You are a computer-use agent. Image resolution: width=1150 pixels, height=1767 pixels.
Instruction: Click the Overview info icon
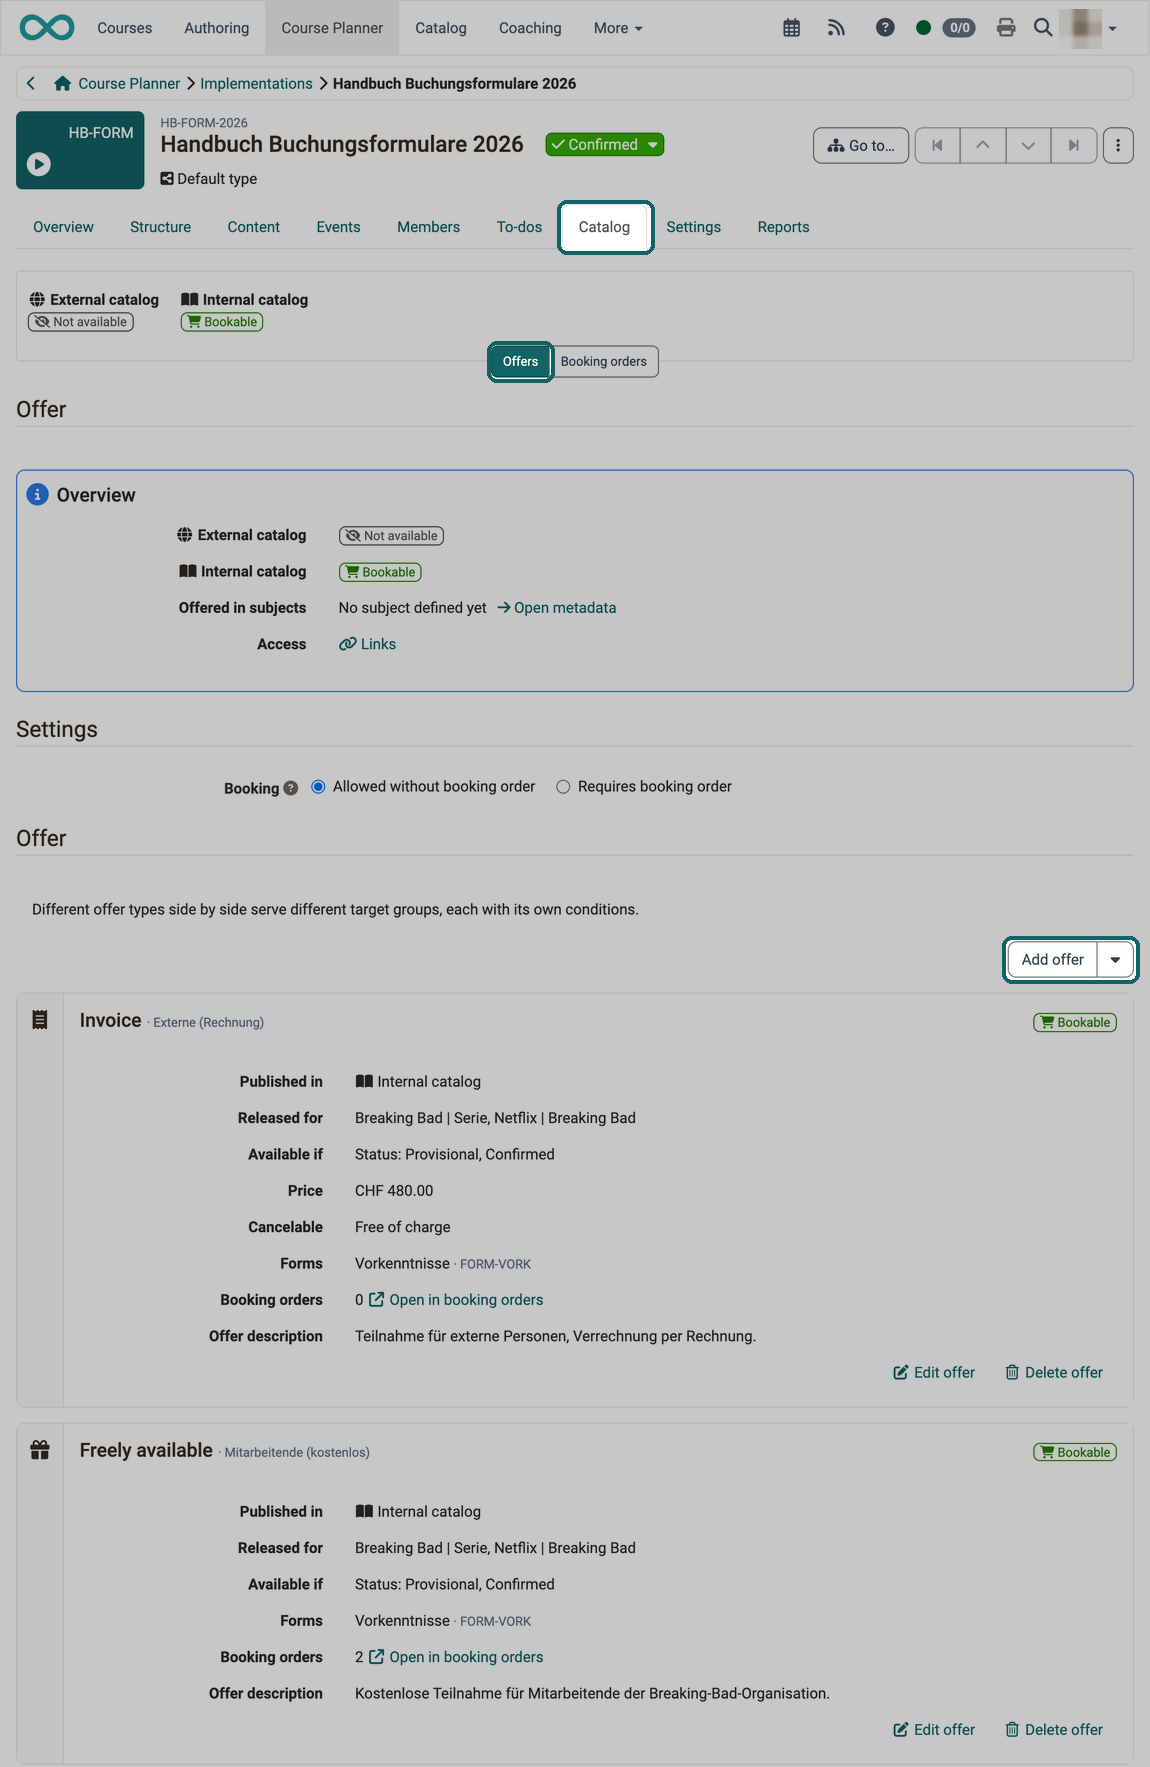click(x=38, y=495)
